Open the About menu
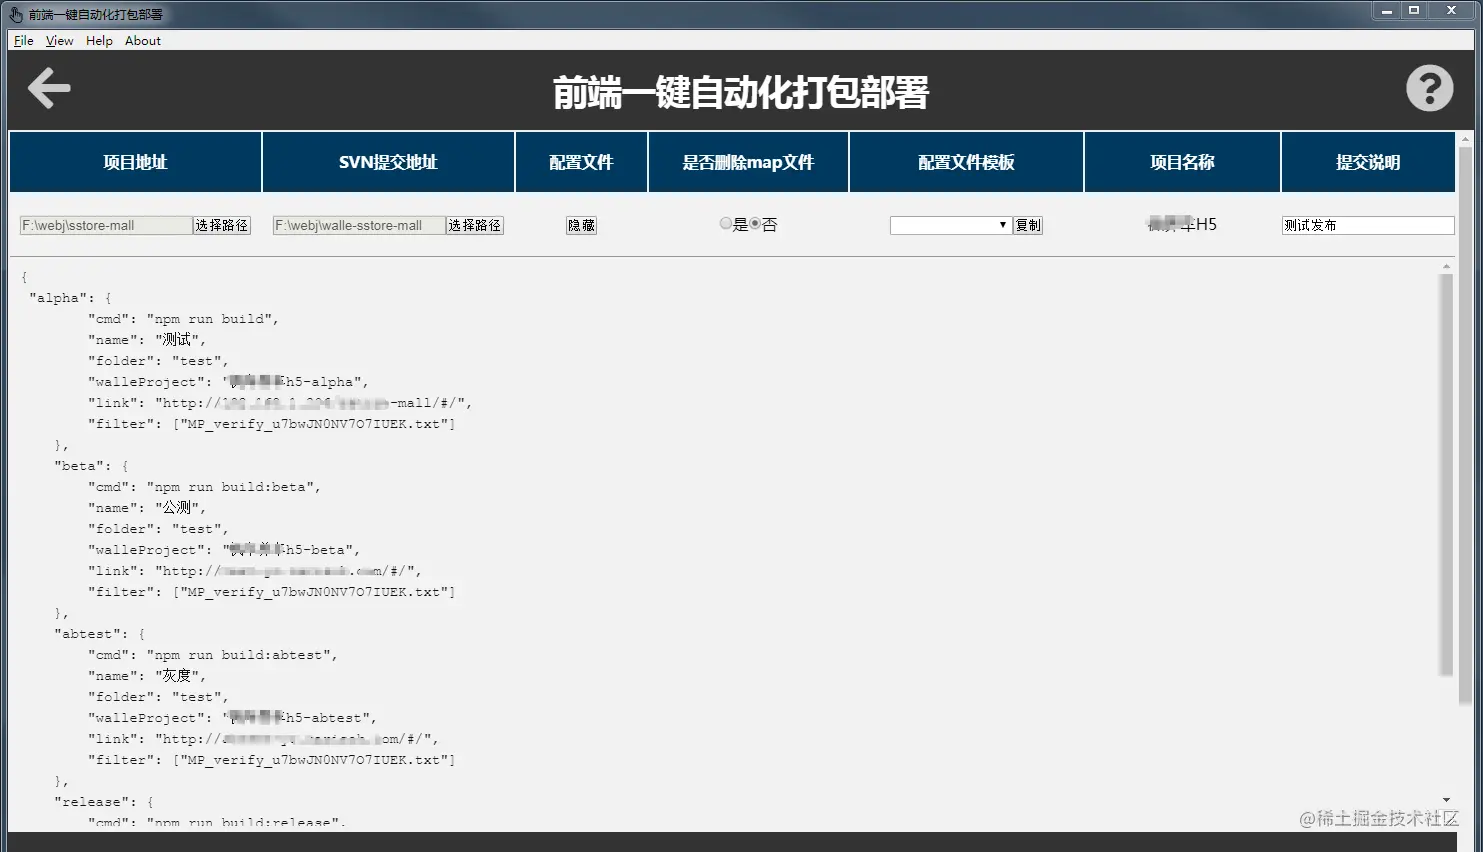Viewport: 1483px width, 852px height. [143, 41]
